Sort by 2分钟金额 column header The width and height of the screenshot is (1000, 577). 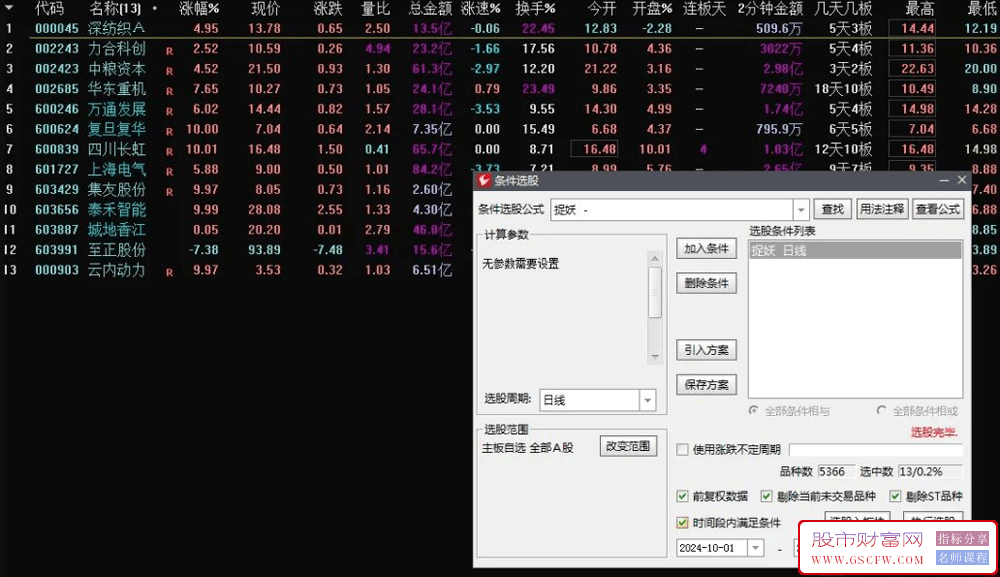pyautogui.click(x=770, y=8)
